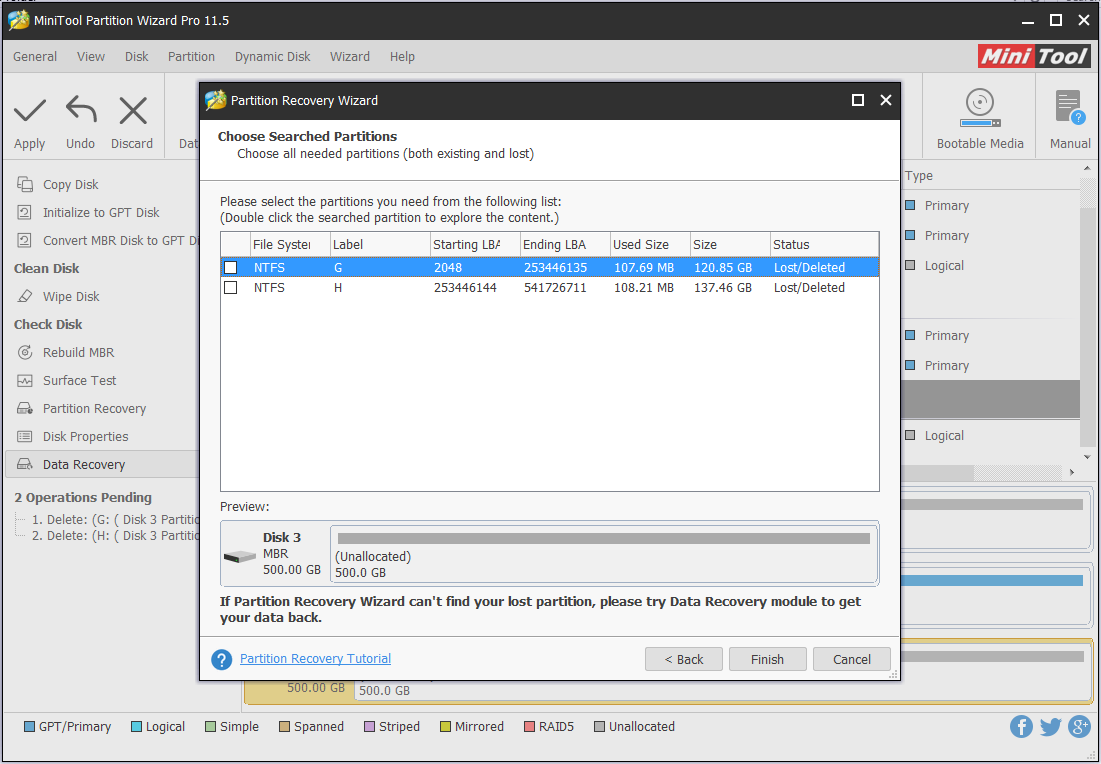Open the Facebook social icon
This screenshot has width=1101, height=764.
1021,726
